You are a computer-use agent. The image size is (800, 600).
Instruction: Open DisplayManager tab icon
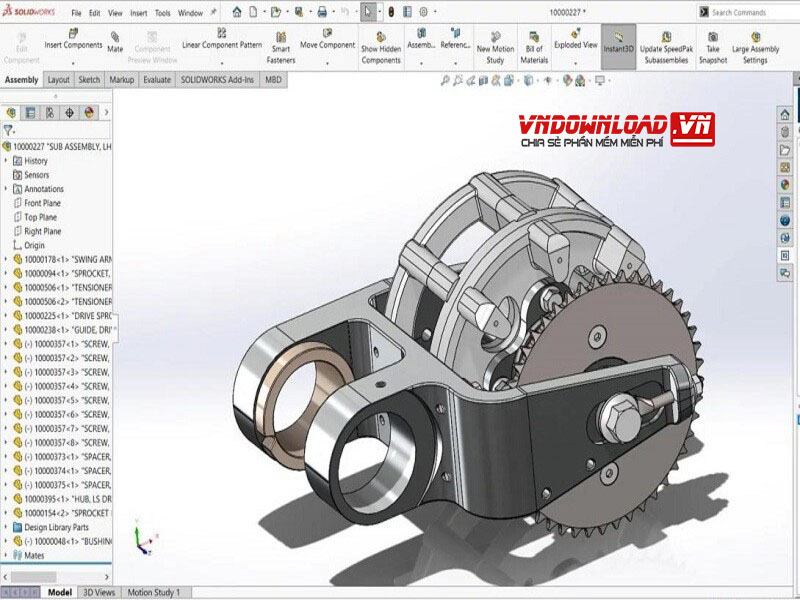pyautogui.click(x=89, y=112)
